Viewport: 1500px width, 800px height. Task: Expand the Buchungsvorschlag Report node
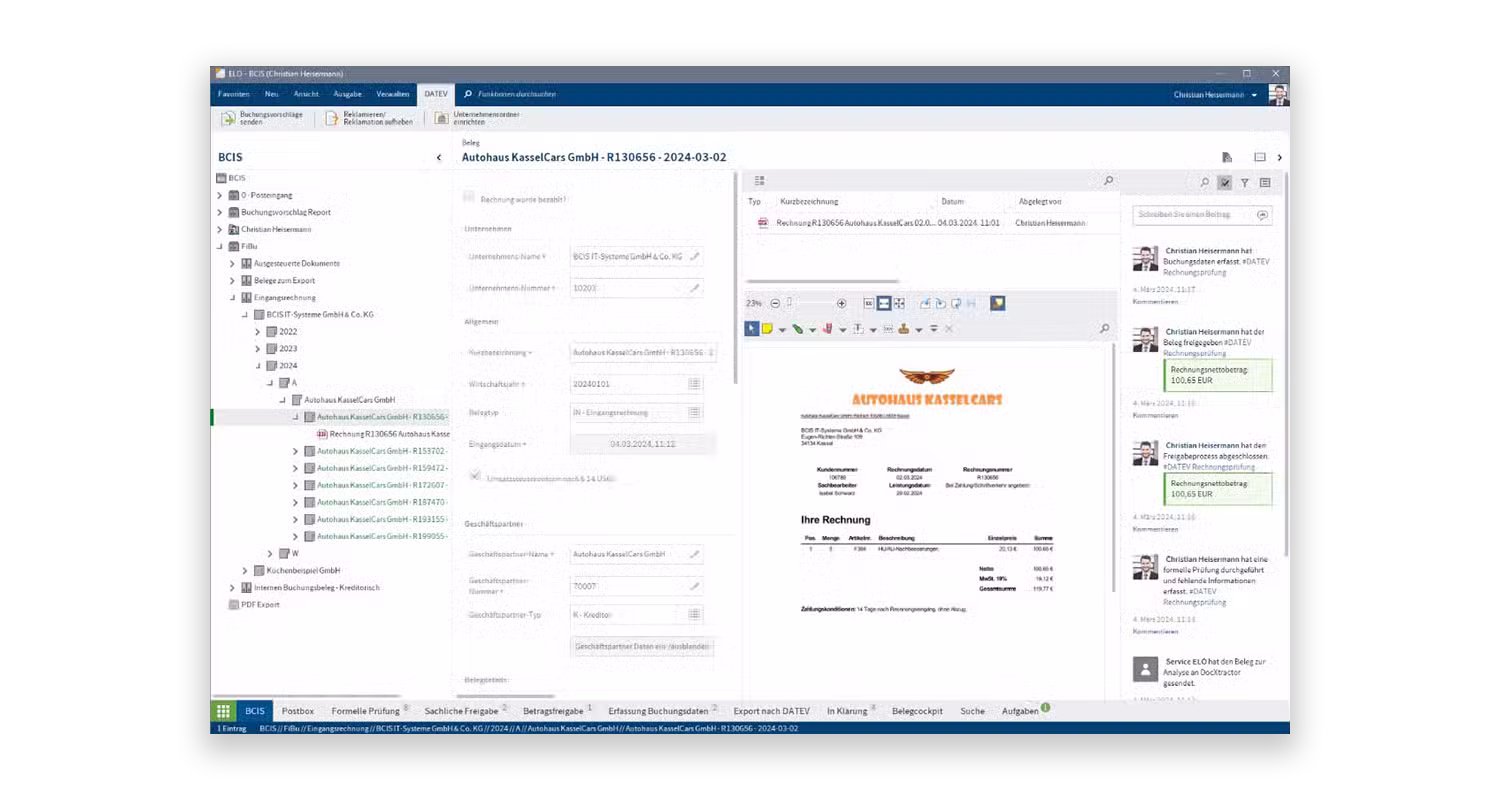click(220, 212)
